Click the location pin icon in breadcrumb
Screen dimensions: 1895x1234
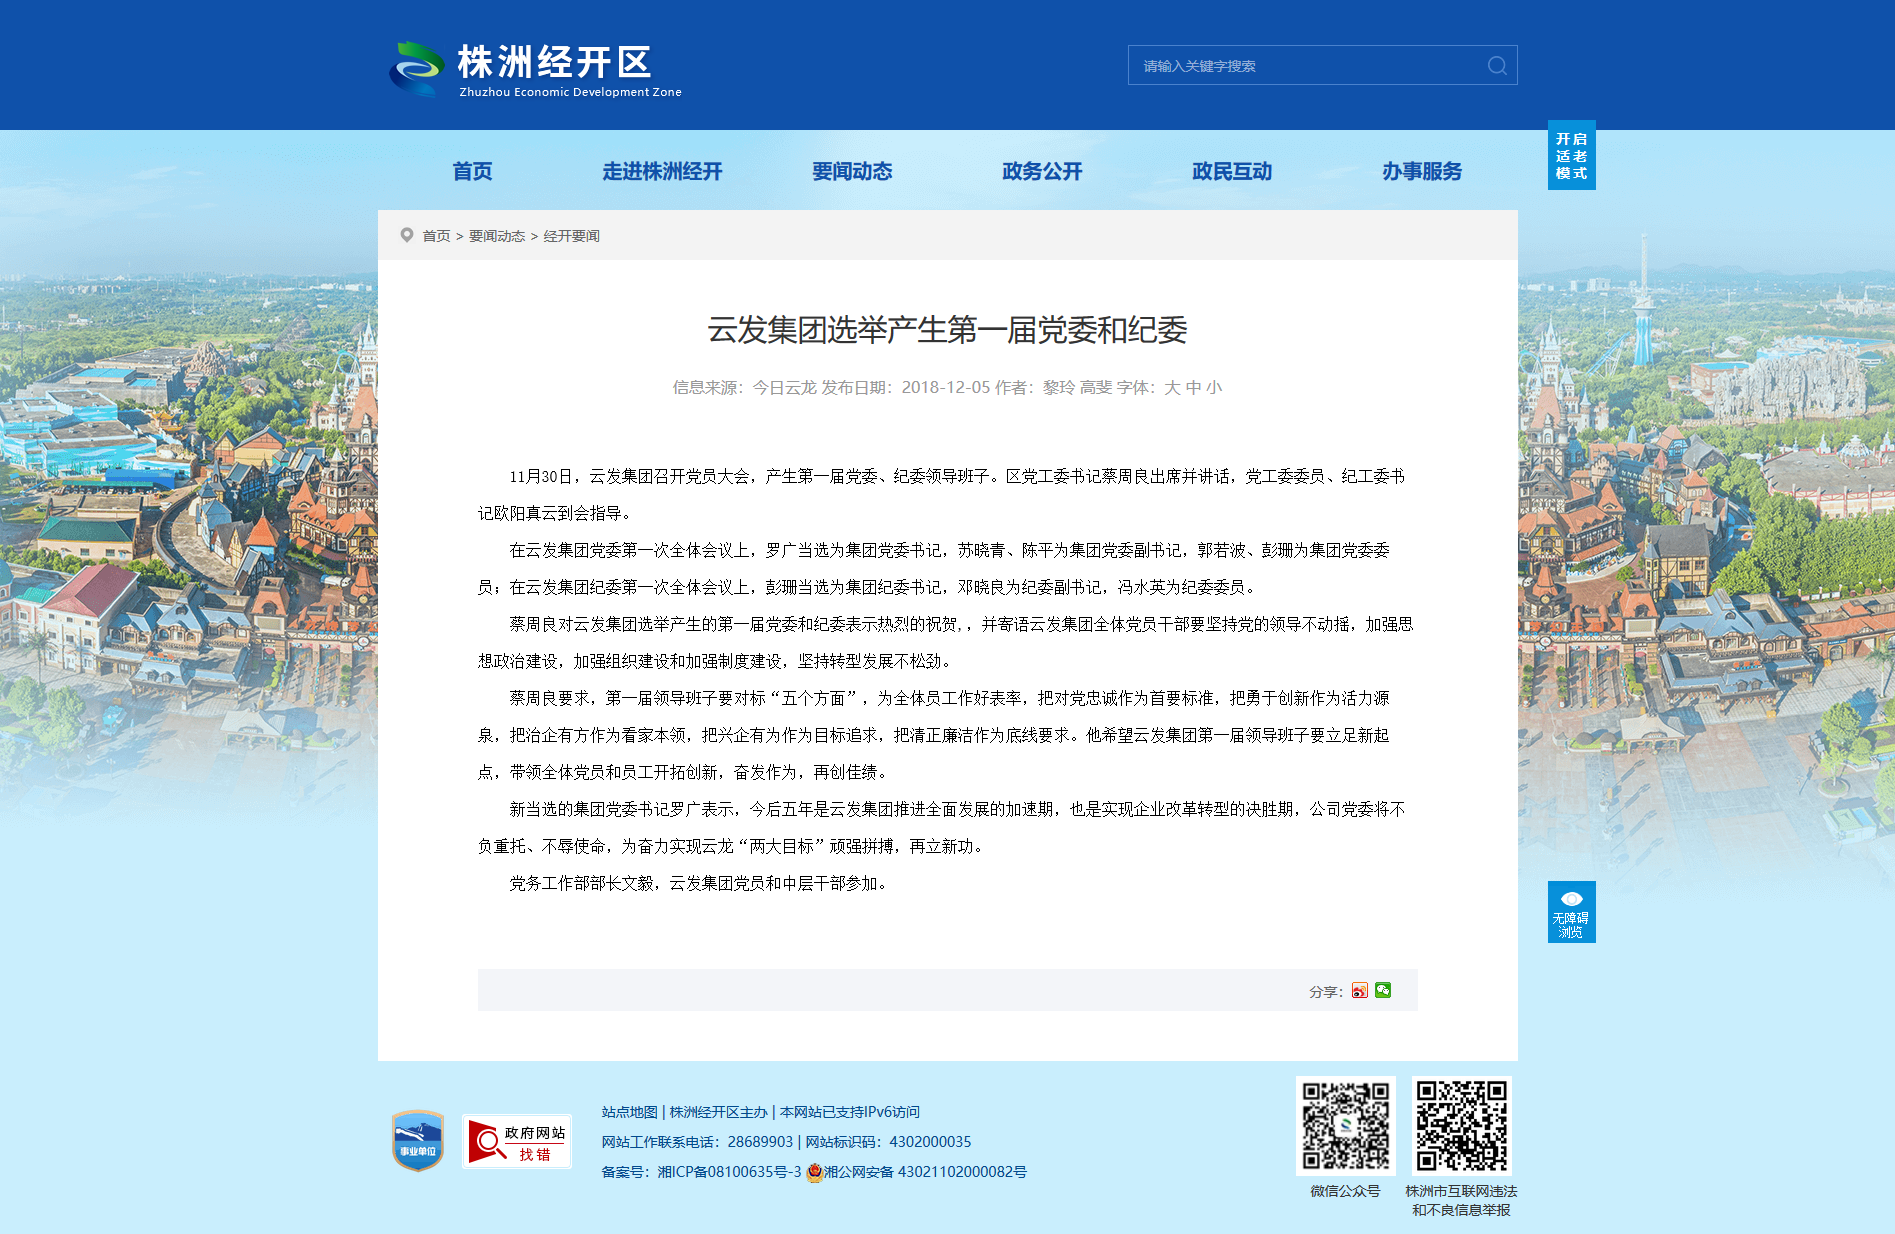coord(407,235)
